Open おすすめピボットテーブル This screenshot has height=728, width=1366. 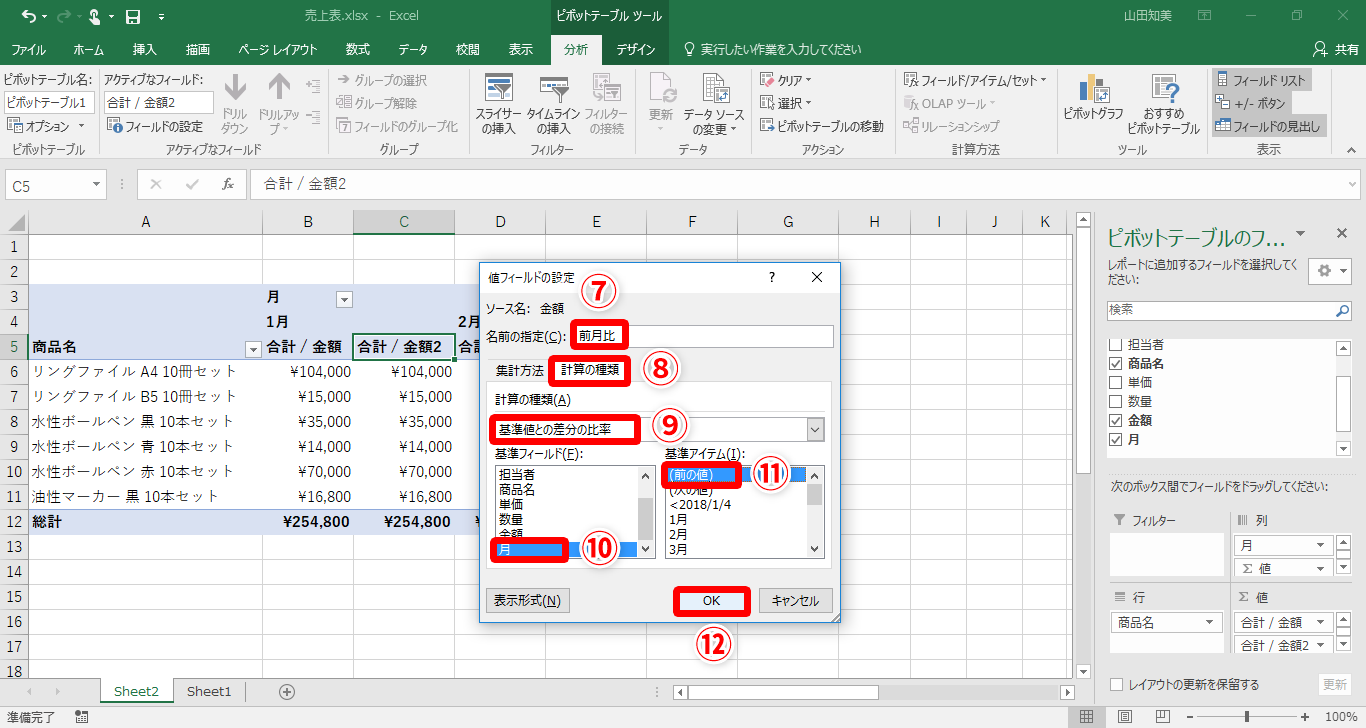[x=1163, y=105]
